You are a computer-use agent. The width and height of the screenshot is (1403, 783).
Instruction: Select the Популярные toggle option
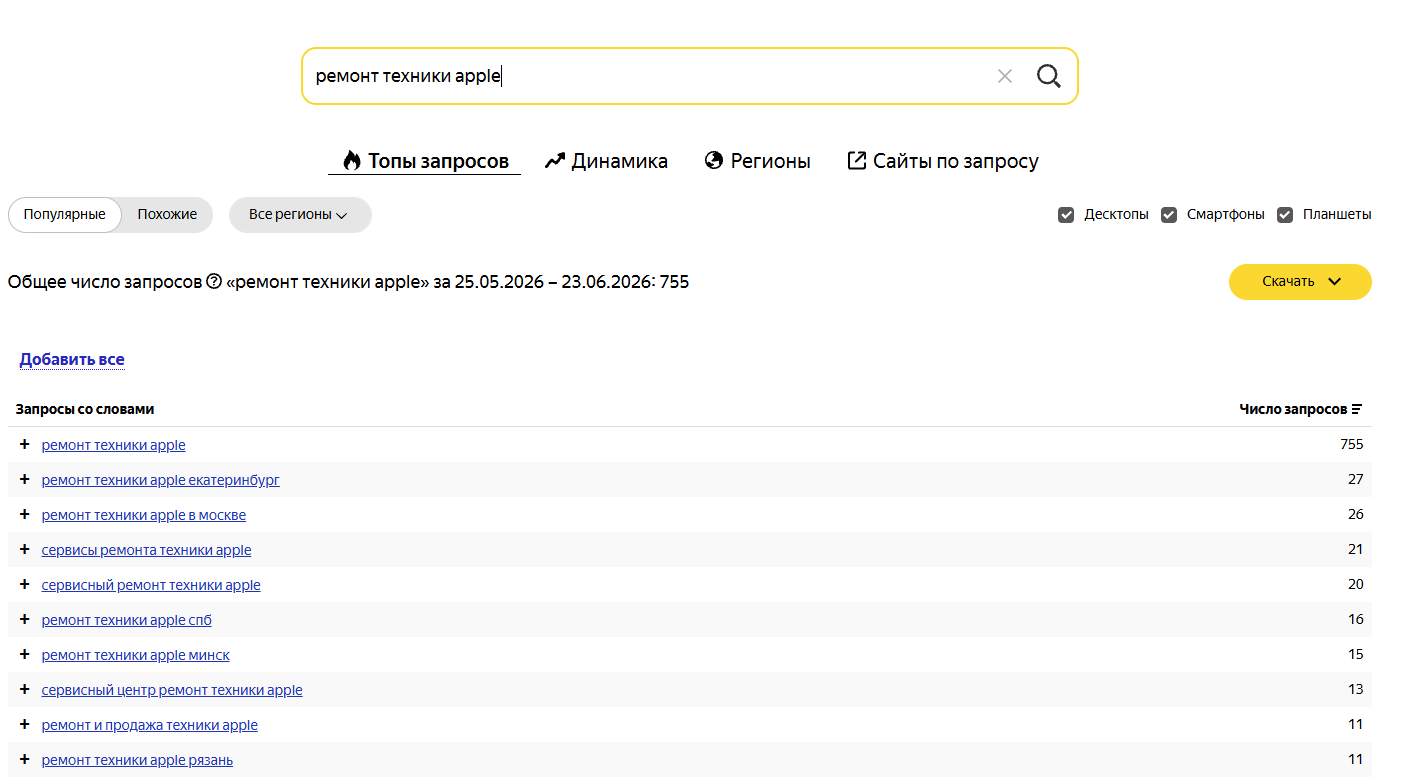(x=65, y=215)
